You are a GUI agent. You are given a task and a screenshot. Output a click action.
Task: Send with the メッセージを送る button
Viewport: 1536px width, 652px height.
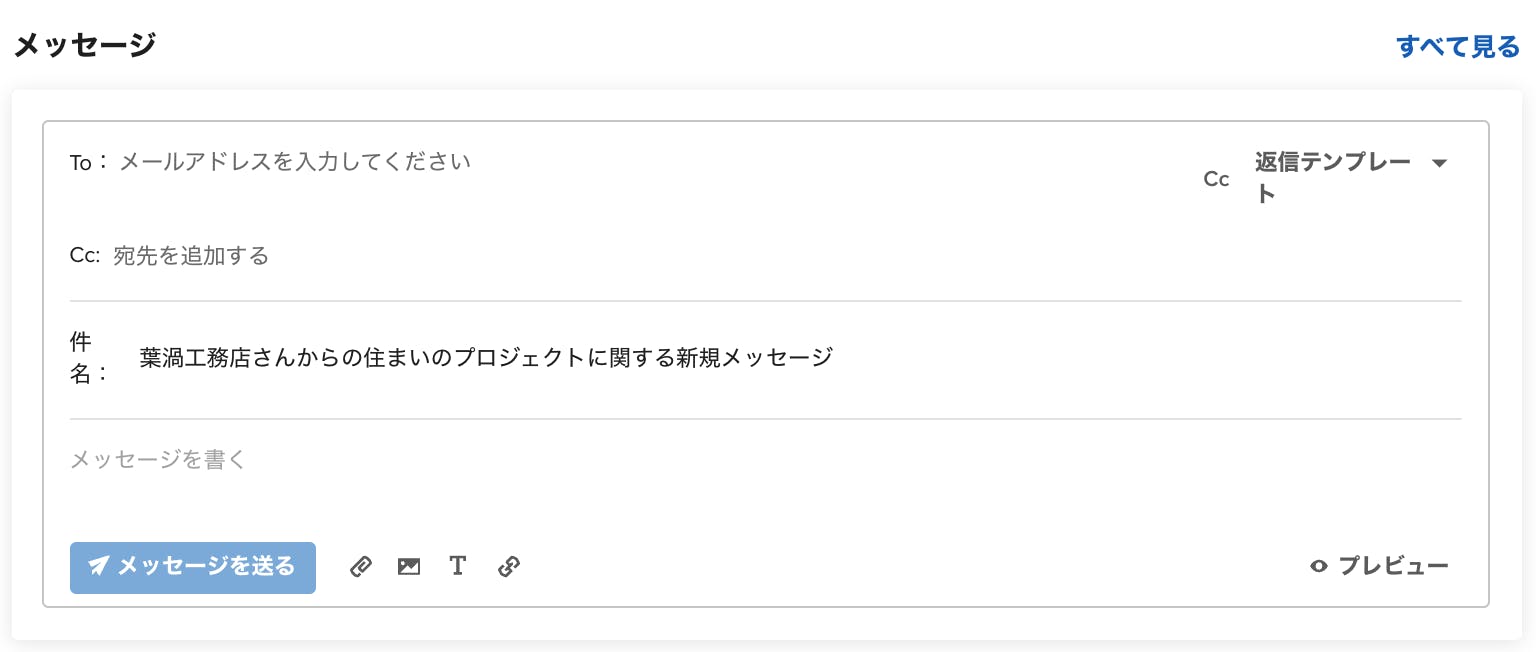(193, 567)
